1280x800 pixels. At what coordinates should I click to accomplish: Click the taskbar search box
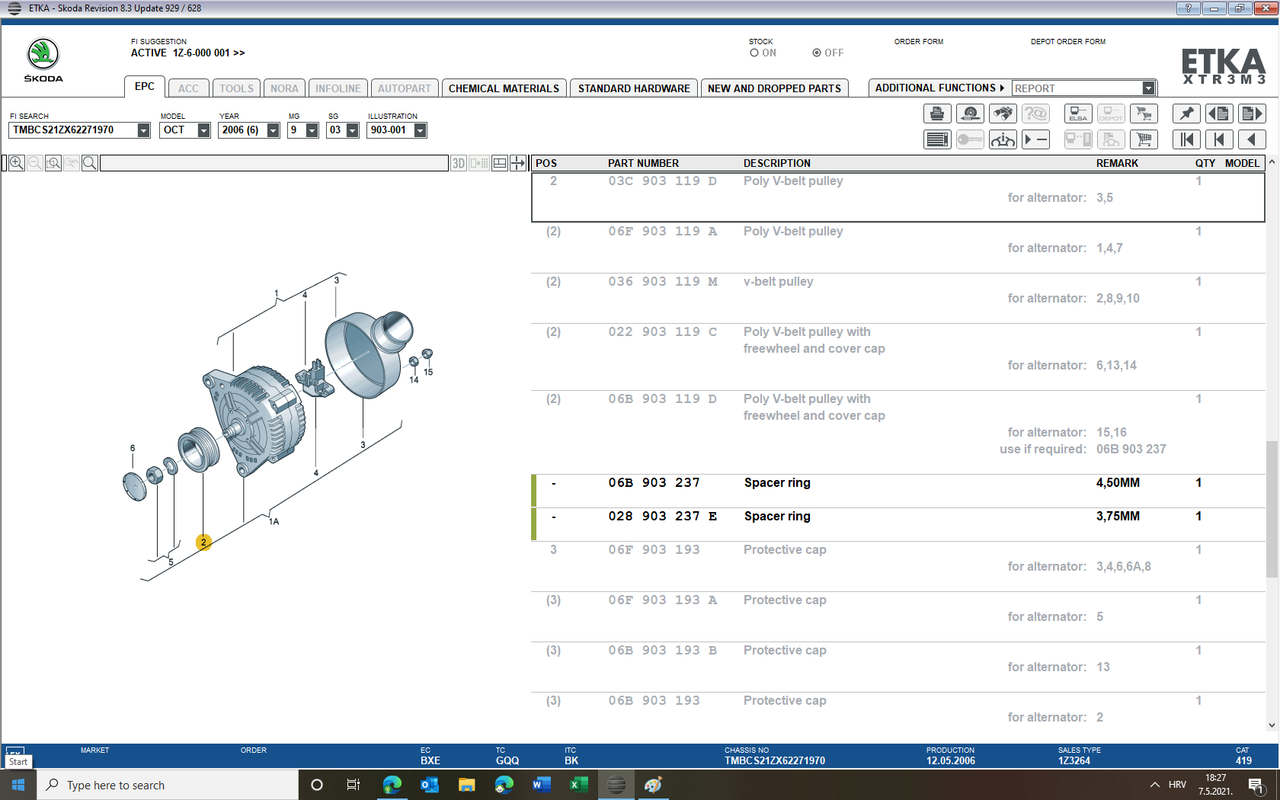point(168,785)
